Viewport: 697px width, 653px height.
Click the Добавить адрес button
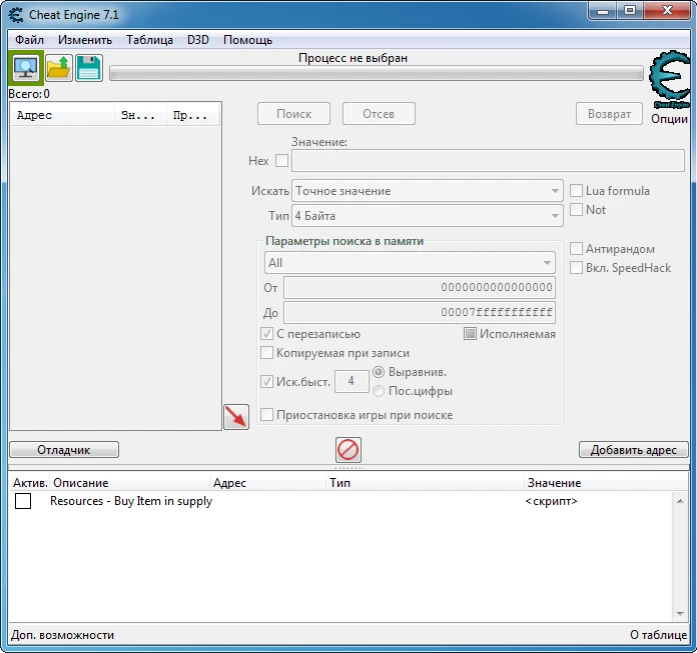[633, 450]
